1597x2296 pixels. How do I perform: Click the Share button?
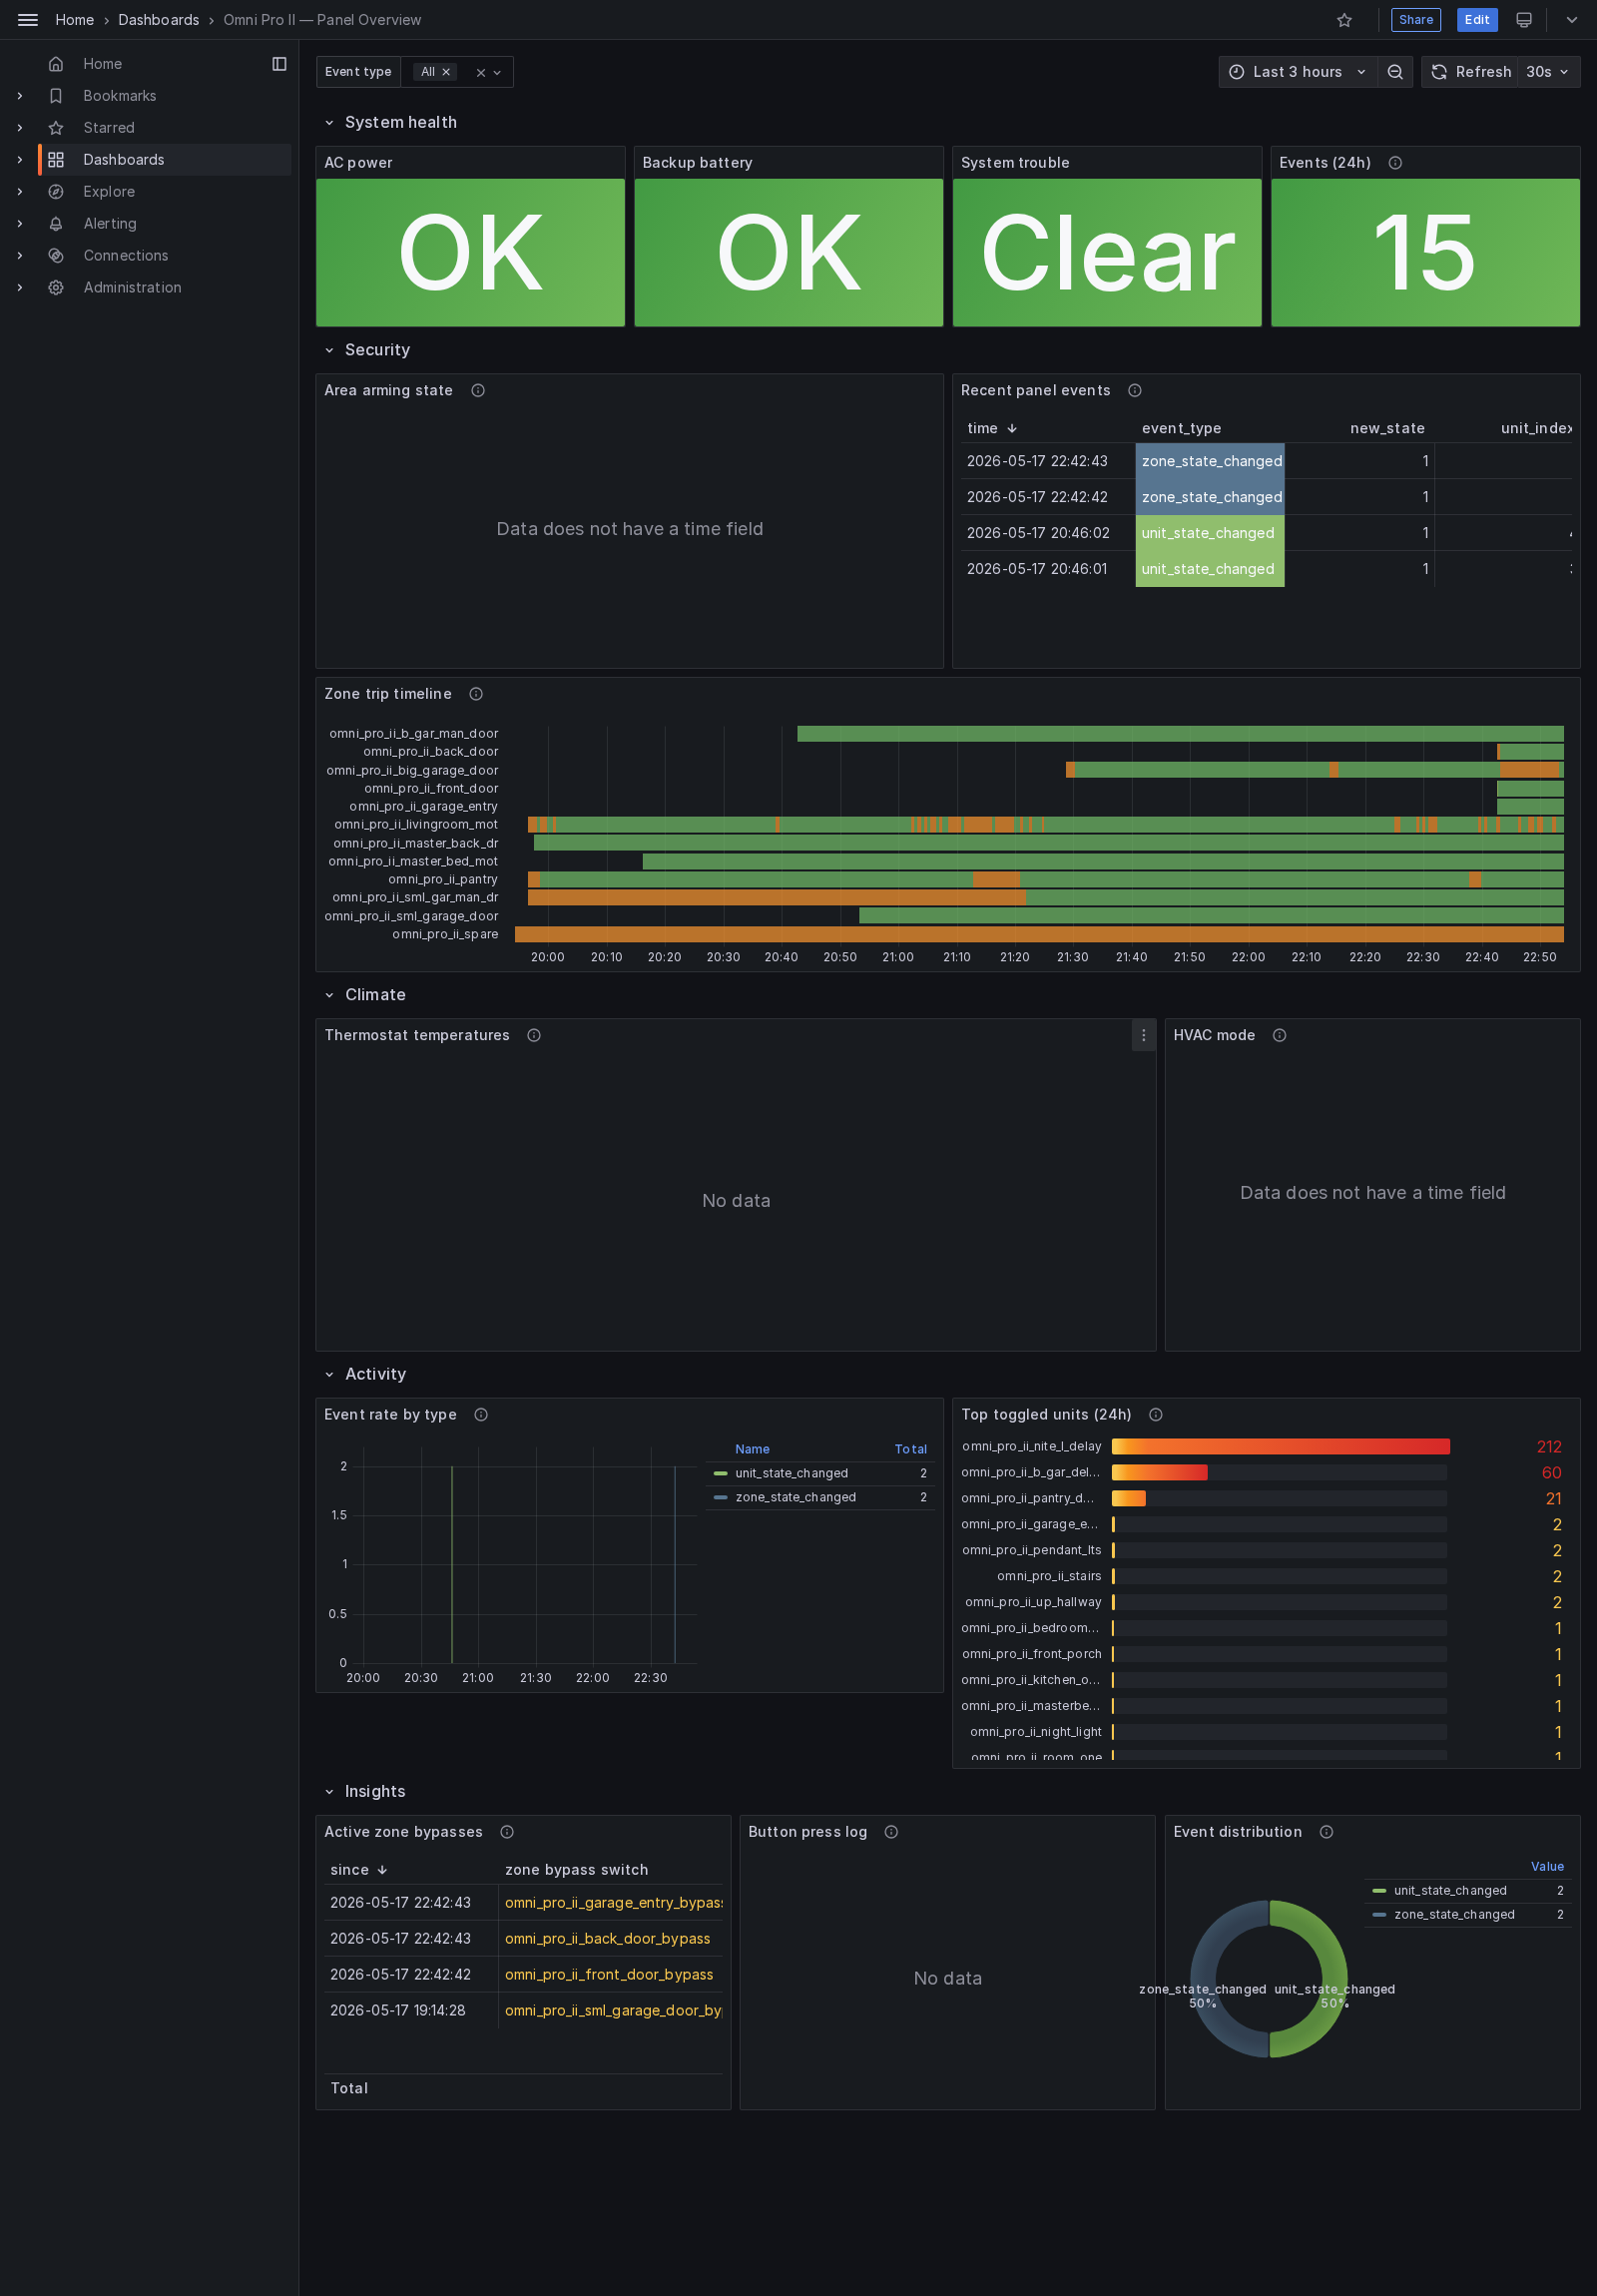click(1415, 20)
